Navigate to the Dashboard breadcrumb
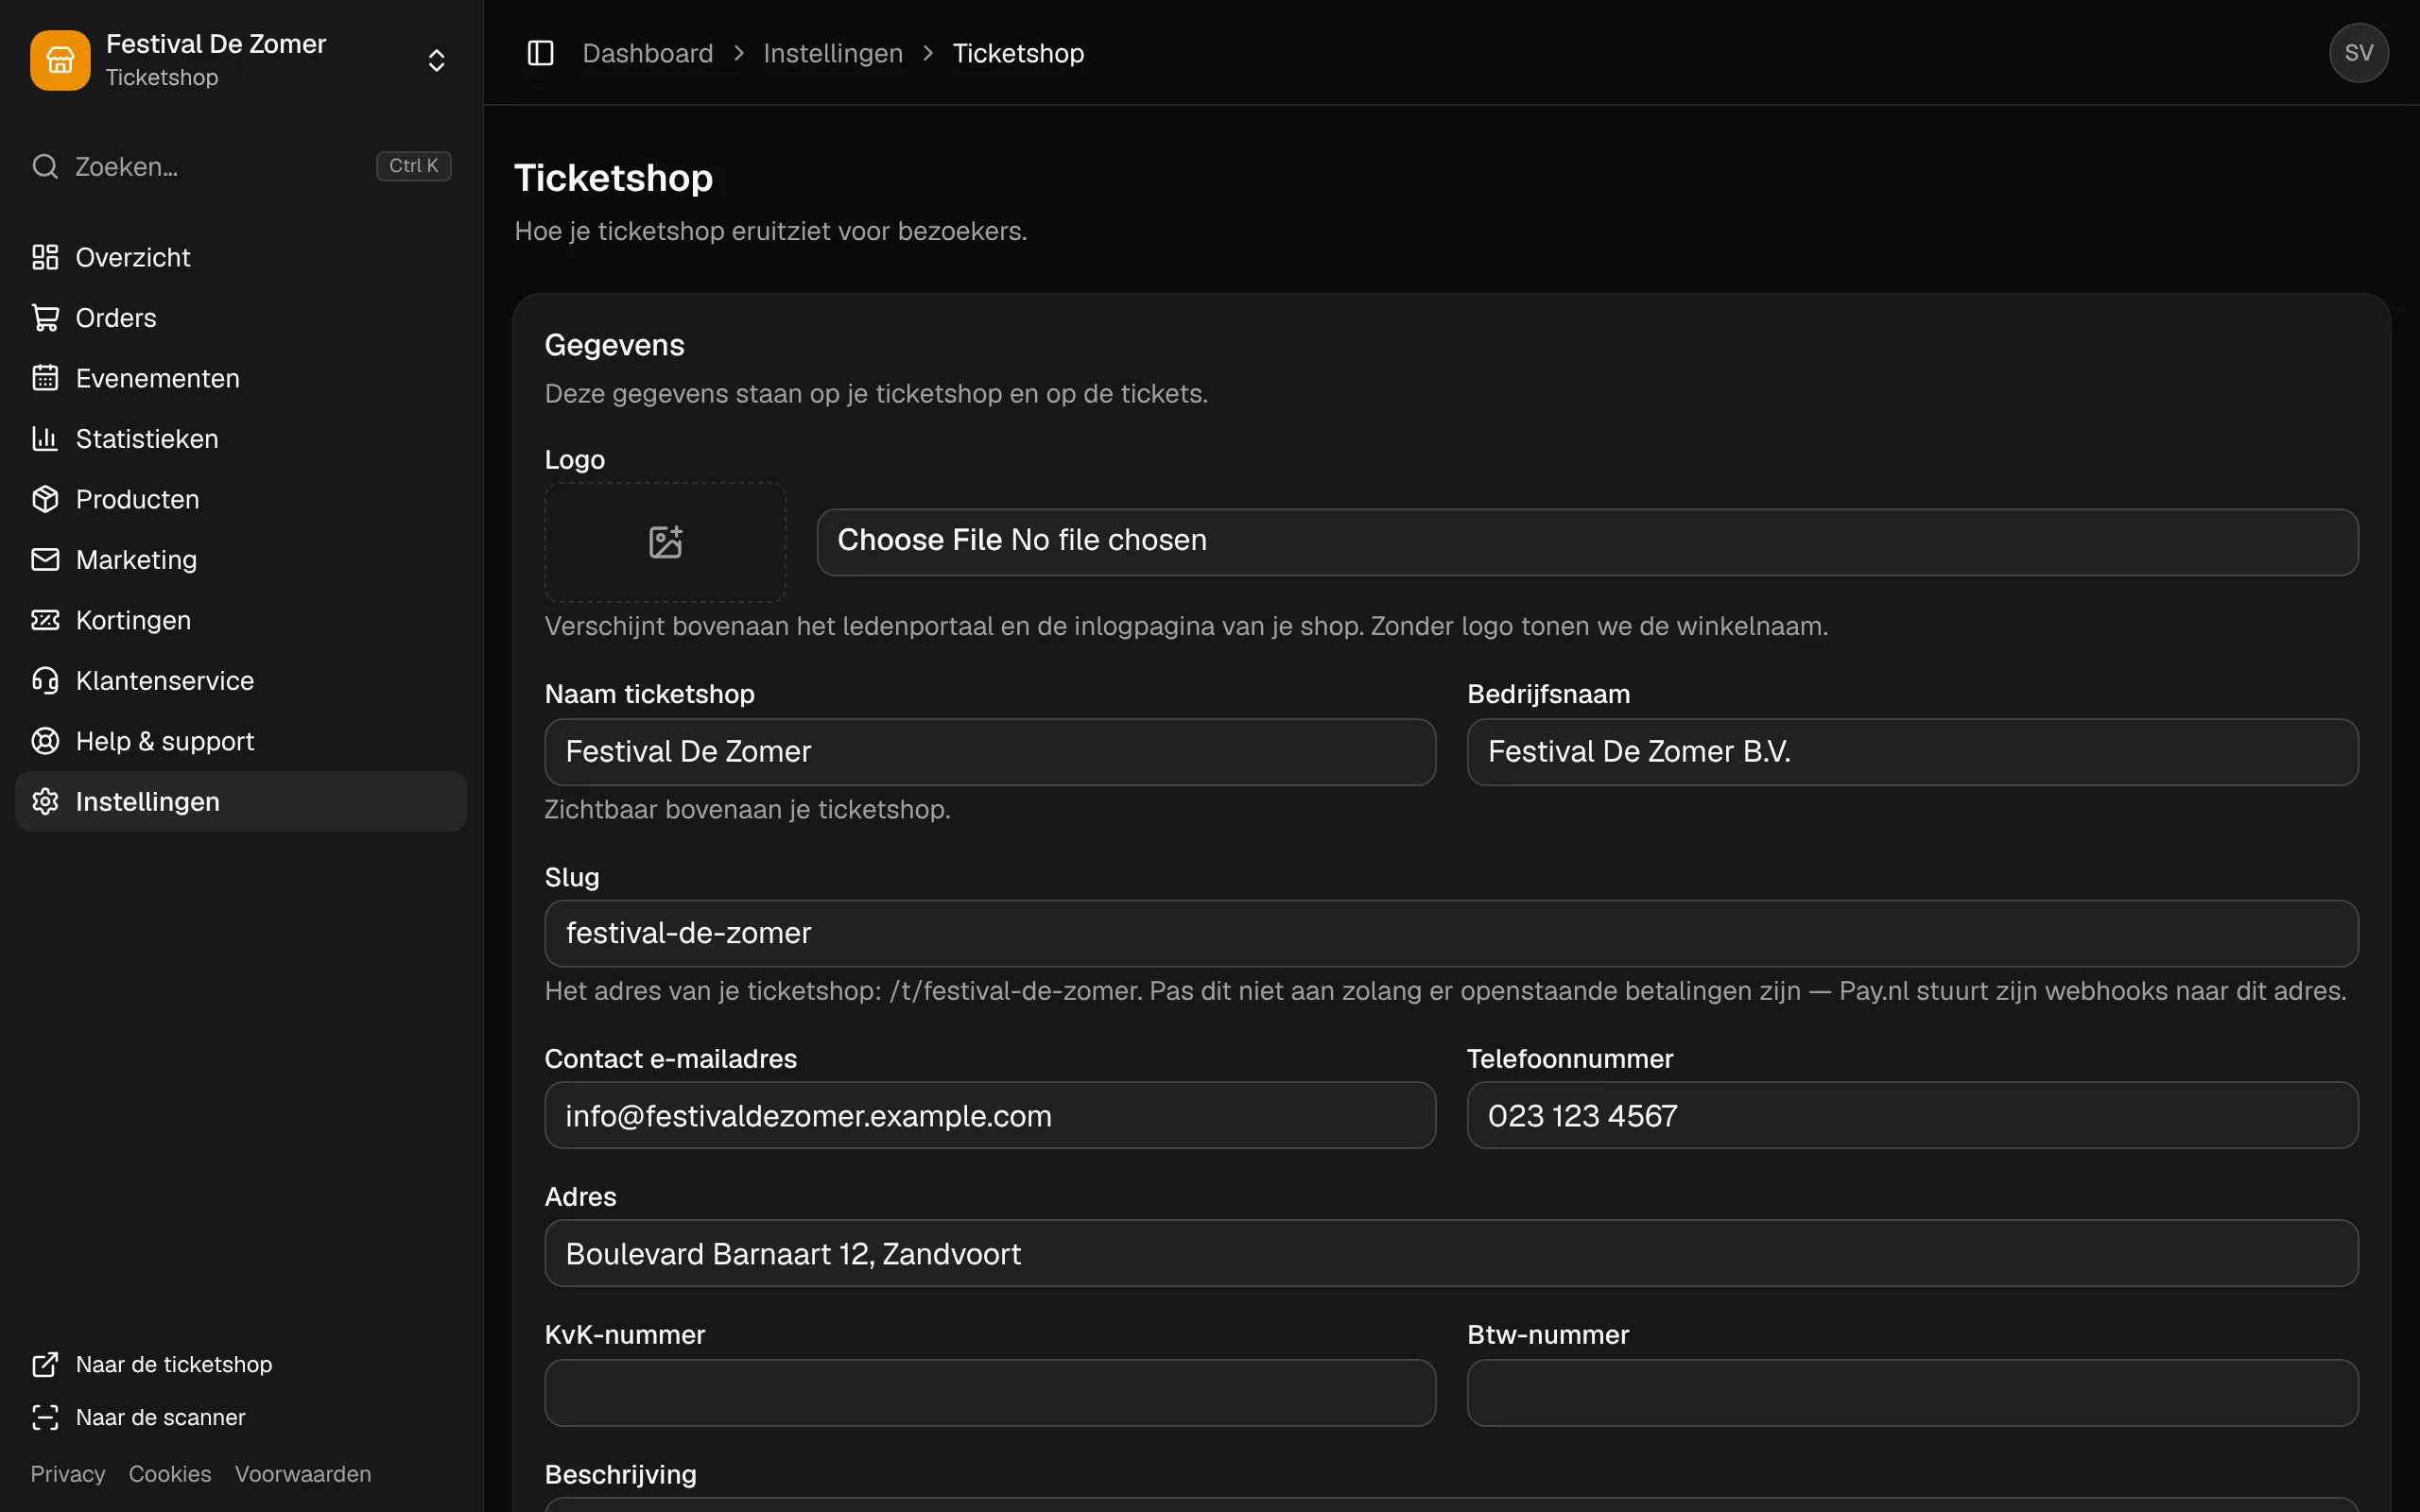Viewport: 2420px width, 1512px height. coord(648,53)
